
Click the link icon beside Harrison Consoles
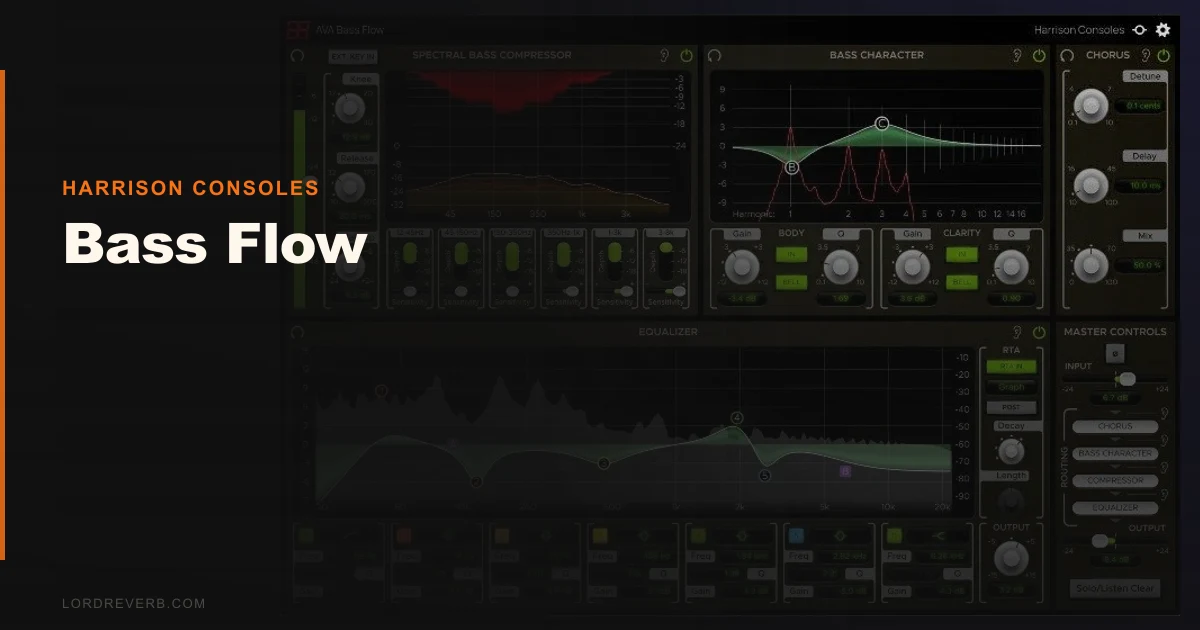point(1140,30)
